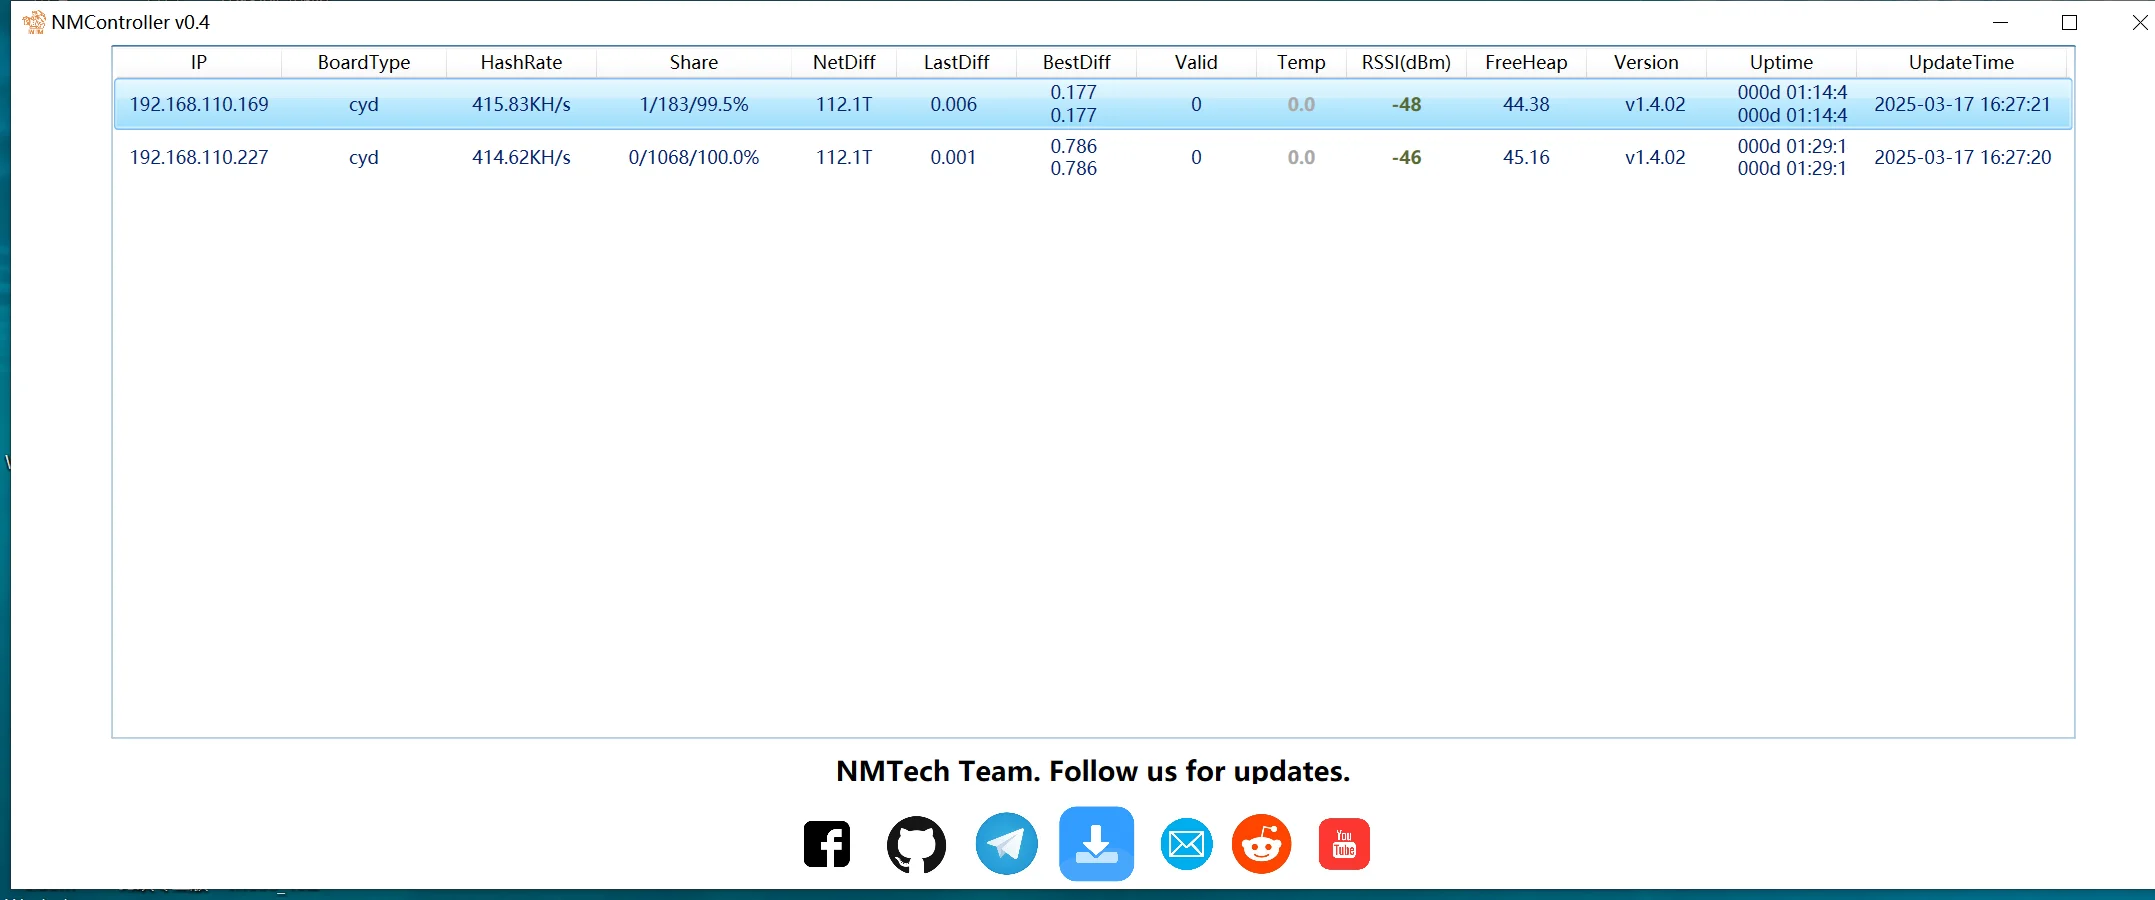2155x900 pixels.
Task: Click BestDiff value 0.786
Action: tap(1073, 157)
